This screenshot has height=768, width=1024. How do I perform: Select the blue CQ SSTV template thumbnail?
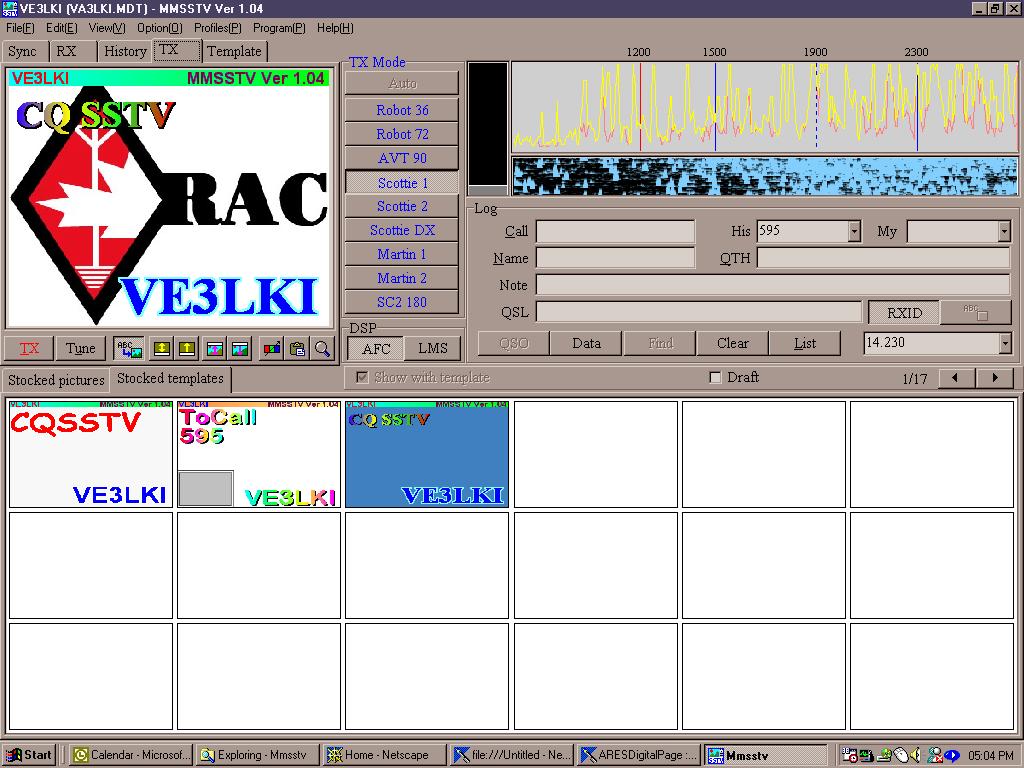click(x=426, y=454)
